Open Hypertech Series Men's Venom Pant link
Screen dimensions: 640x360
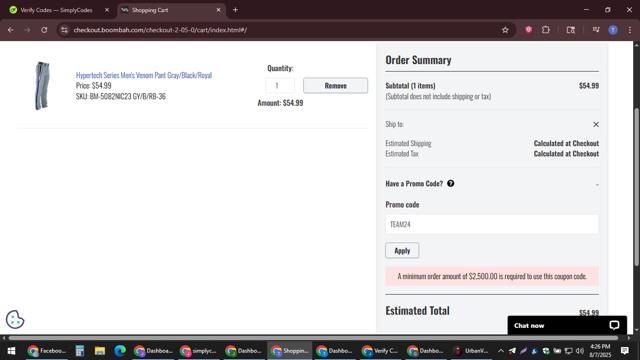point(144,75)
